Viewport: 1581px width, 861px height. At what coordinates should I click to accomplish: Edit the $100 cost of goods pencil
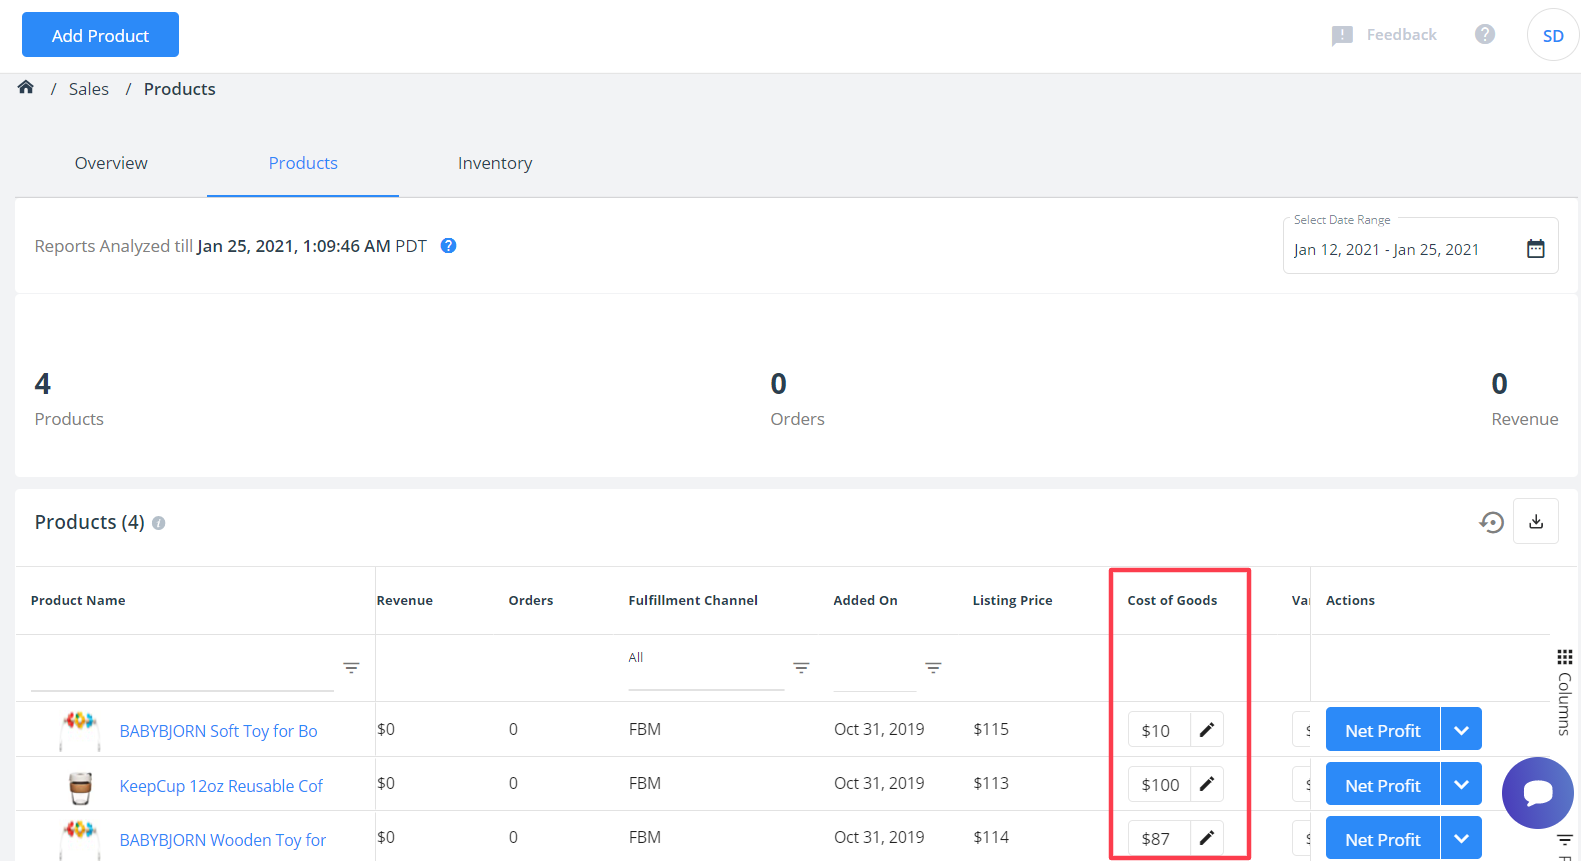1207,784
